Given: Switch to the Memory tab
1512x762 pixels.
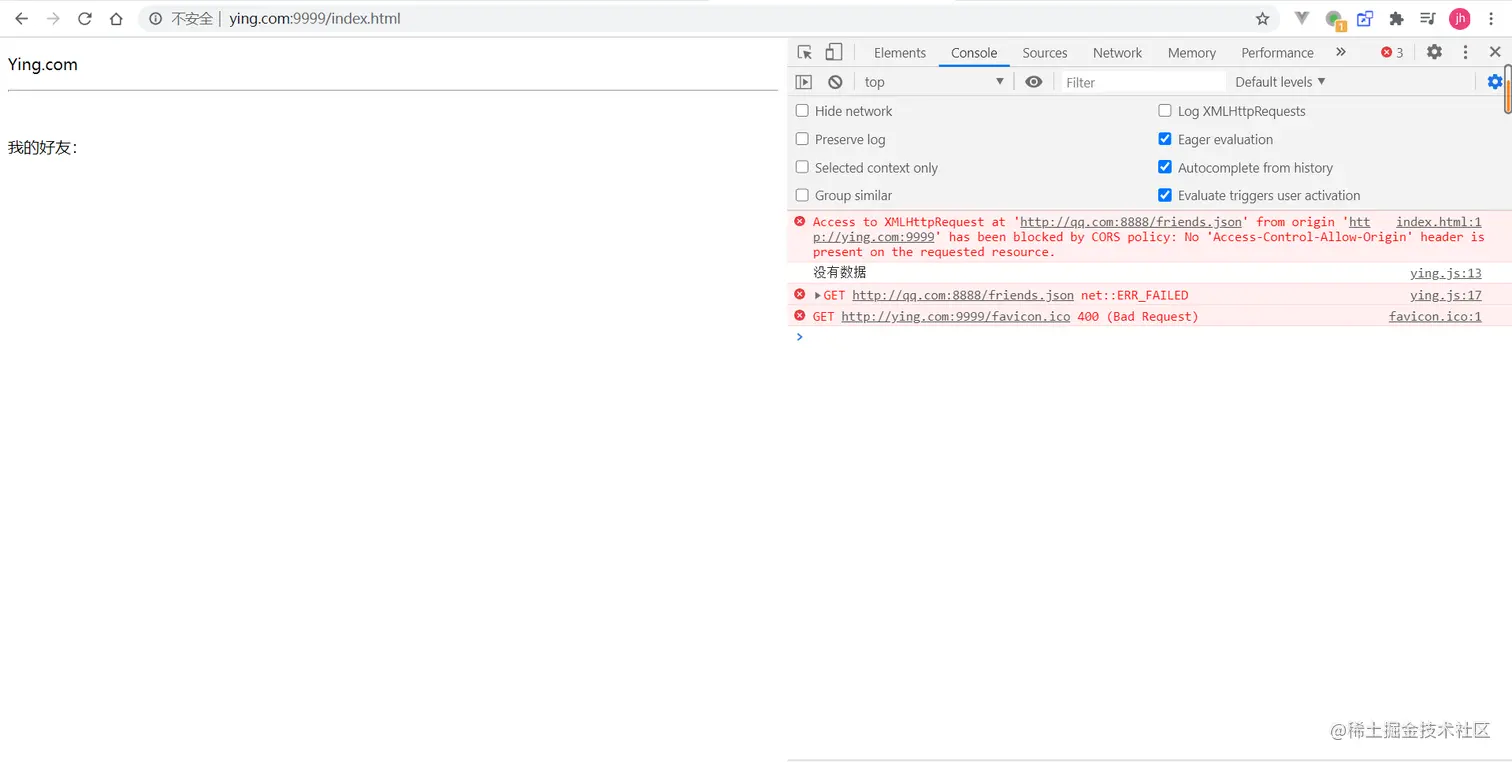Looking at the screenshot, I should click(1192, 53).
